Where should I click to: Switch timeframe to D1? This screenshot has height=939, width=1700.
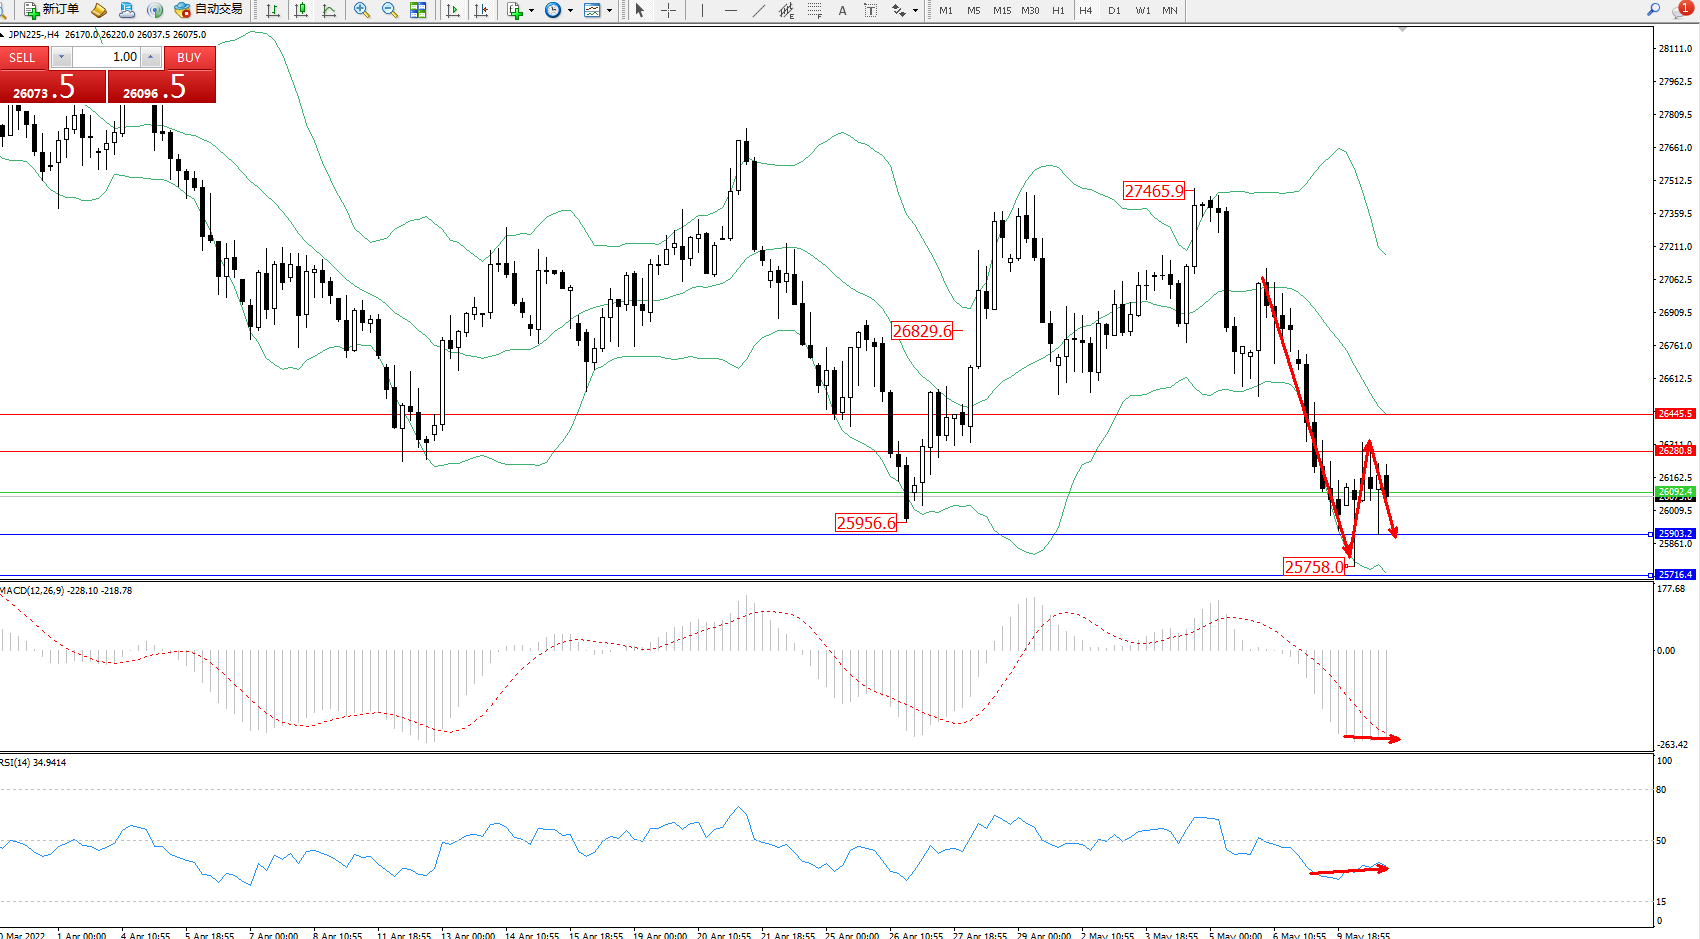[1114, 10]
